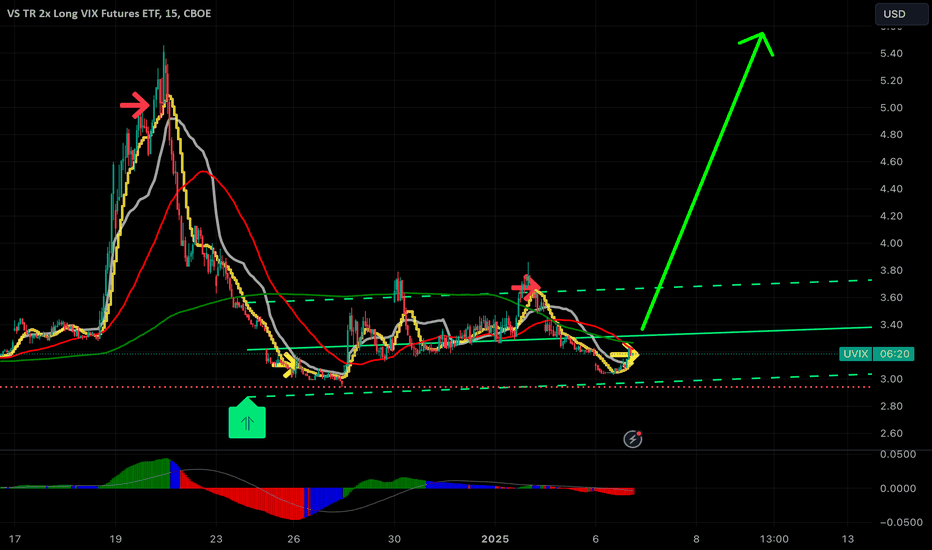Click the 5.00 price axis label

tap(891, 108)
